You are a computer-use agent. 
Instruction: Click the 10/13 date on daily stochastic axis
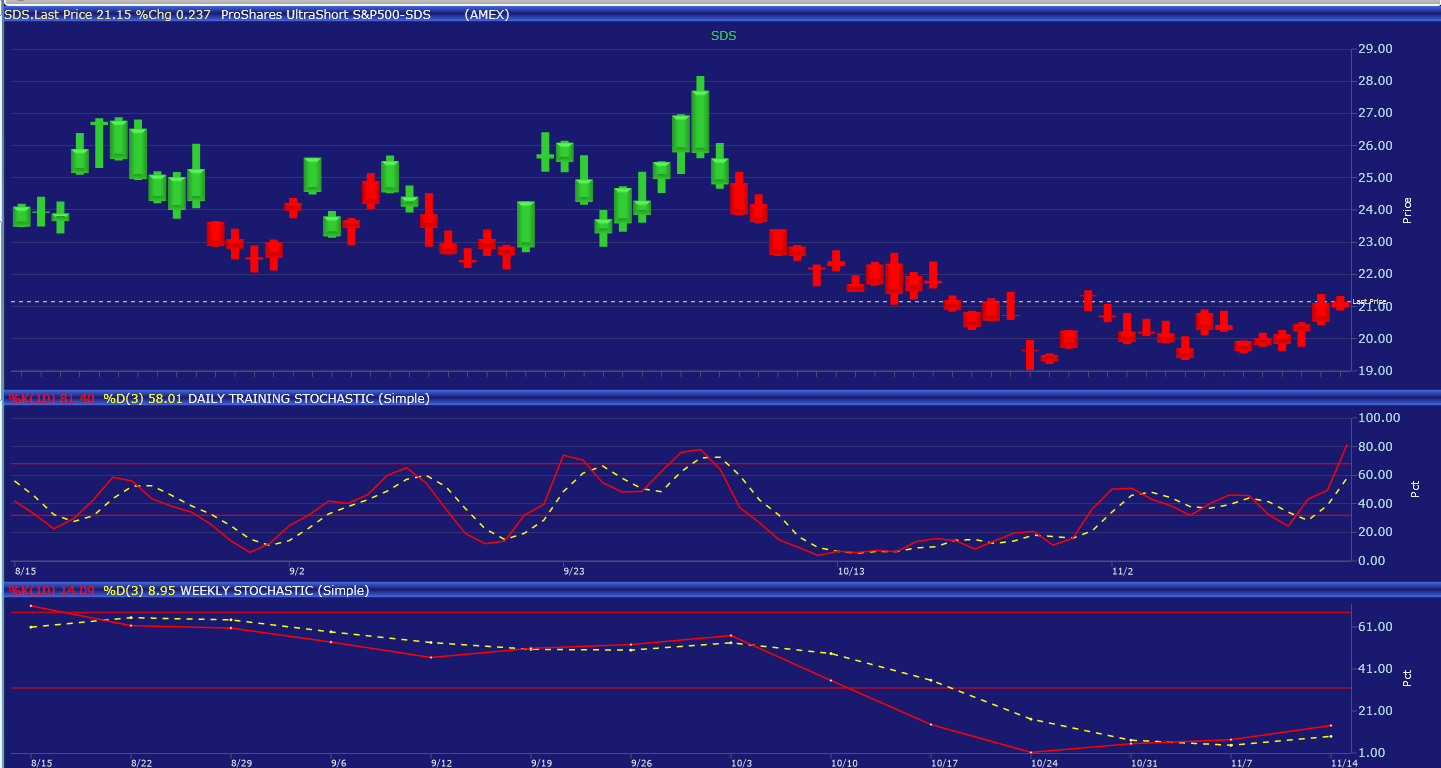click(x=851, y=572)
